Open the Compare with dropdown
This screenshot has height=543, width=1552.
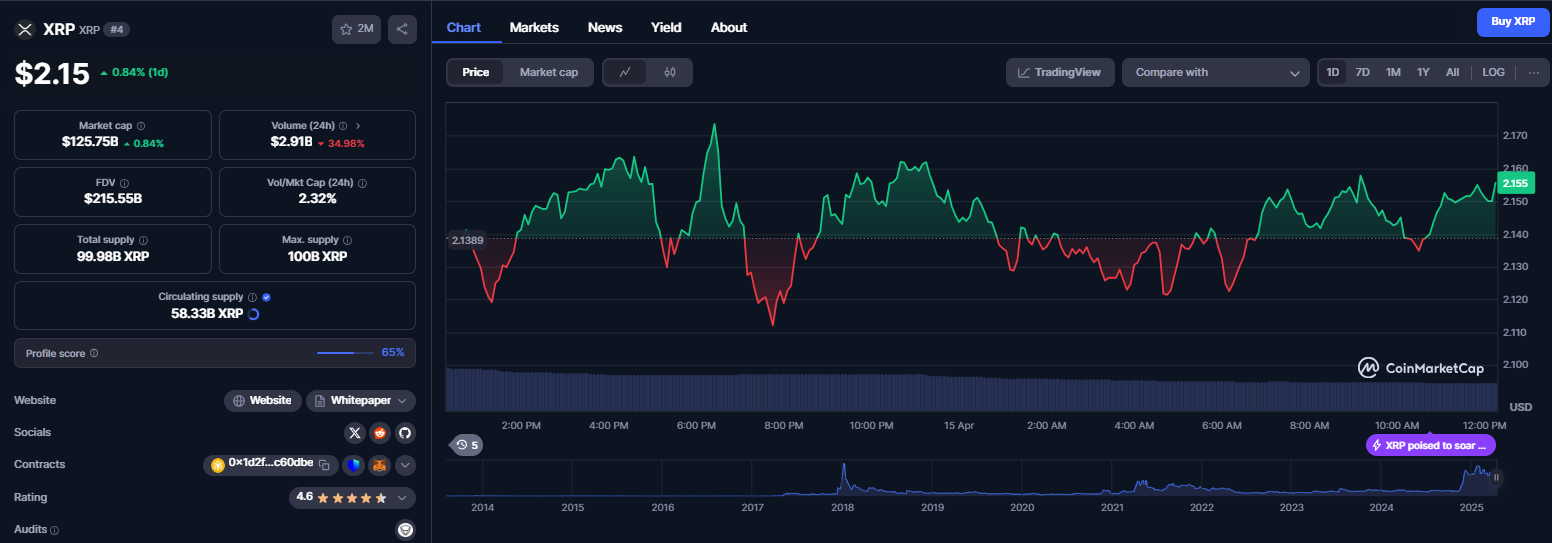[x=1216, y=72]
